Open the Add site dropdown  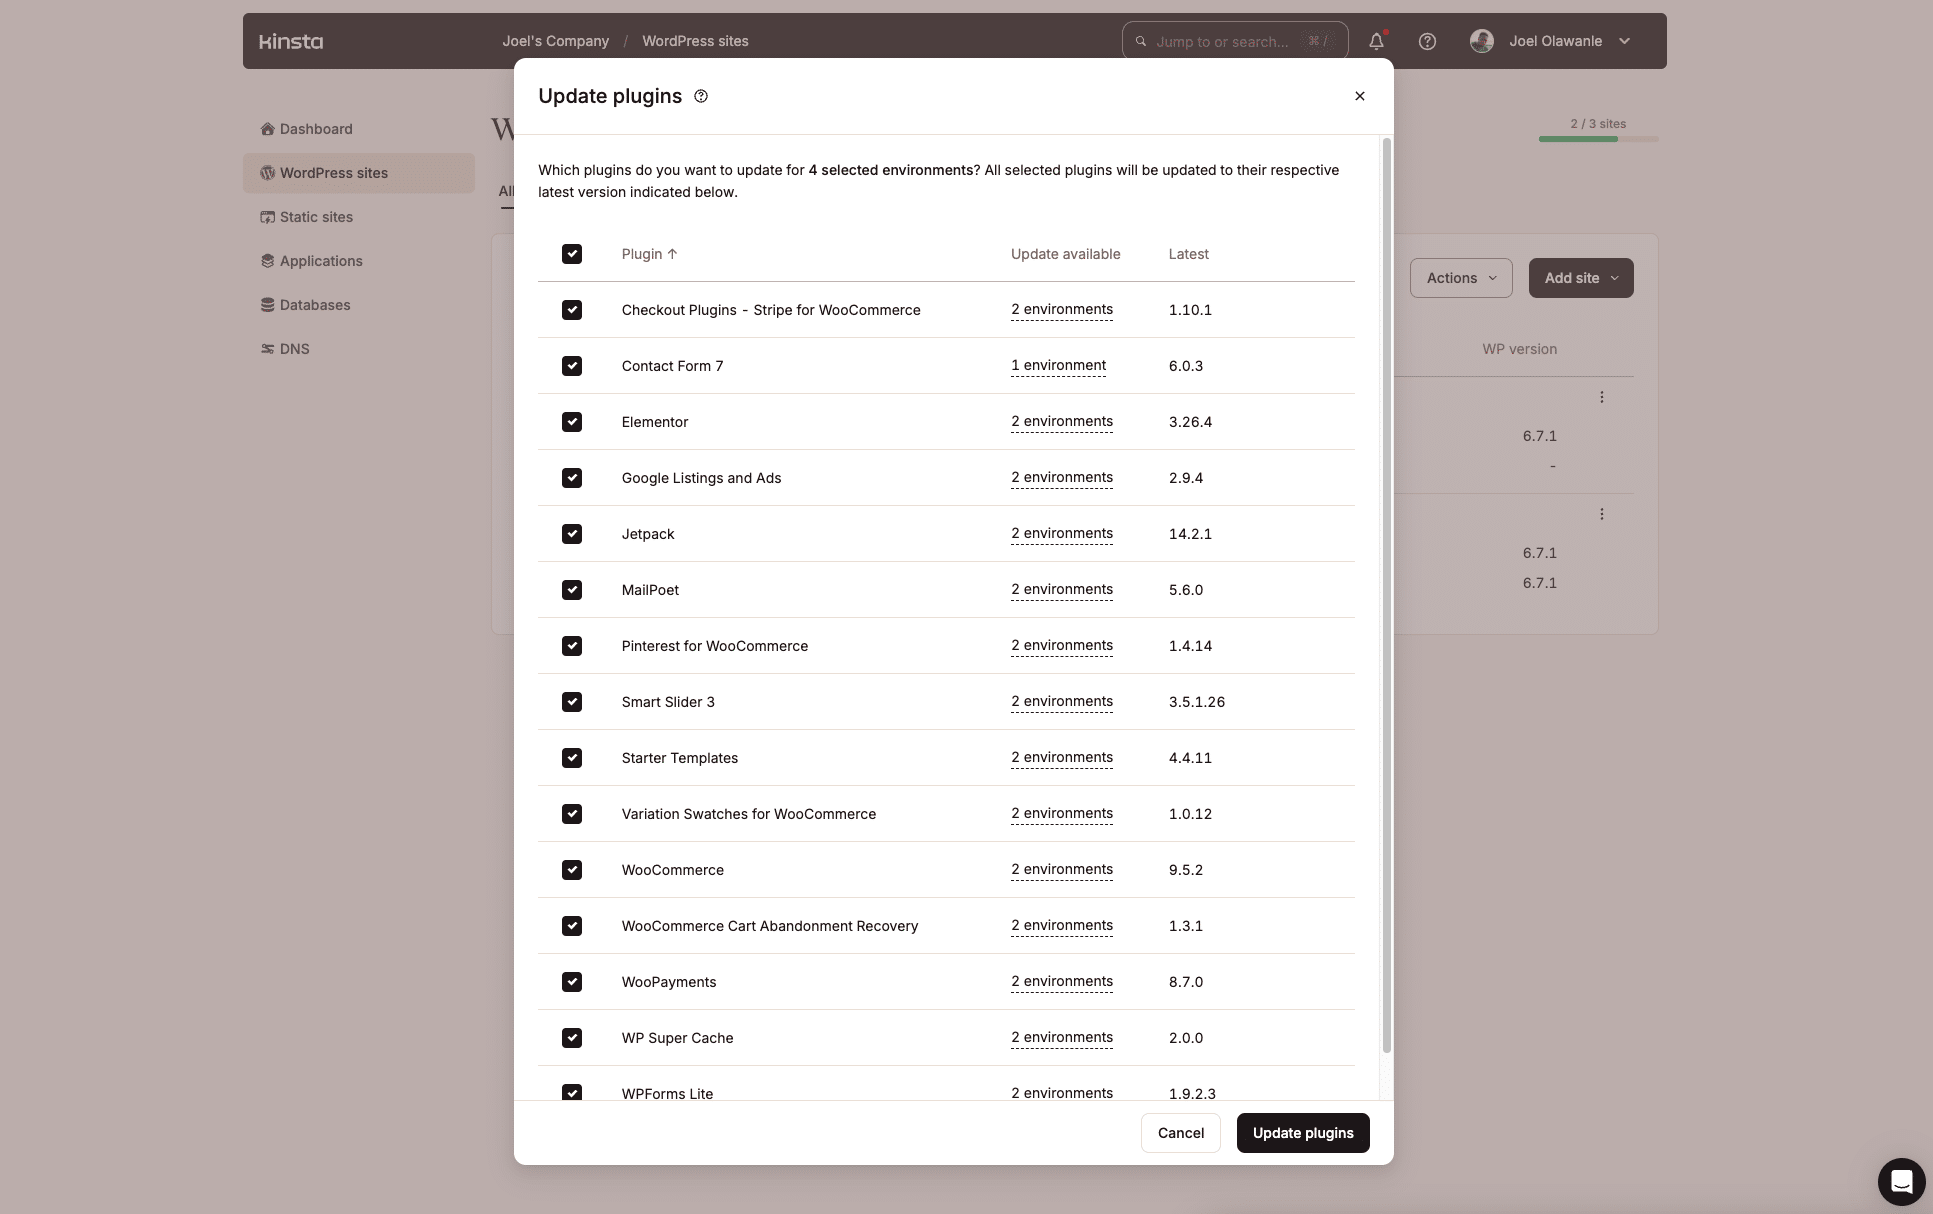(1580, 278)
